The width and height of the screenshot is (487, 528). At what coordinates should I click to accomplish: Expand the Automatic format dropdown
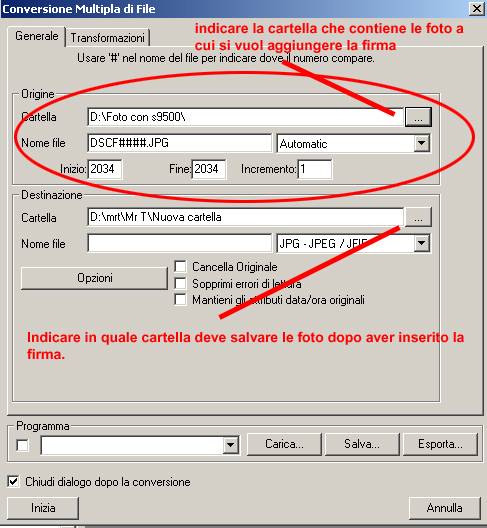(421, 143)
